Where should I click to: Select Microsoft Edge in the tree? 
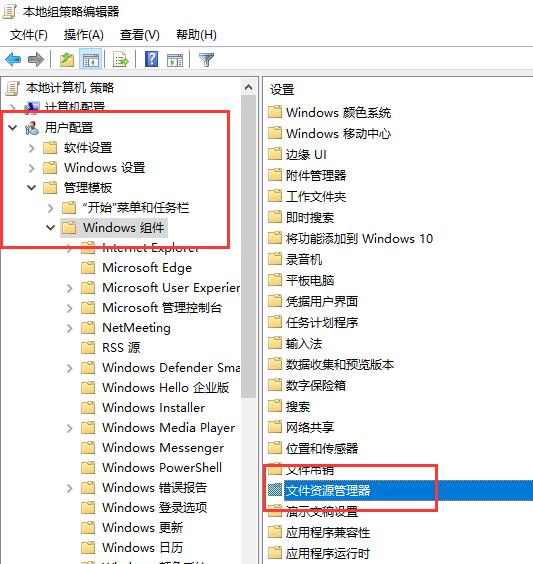[147, 268]
